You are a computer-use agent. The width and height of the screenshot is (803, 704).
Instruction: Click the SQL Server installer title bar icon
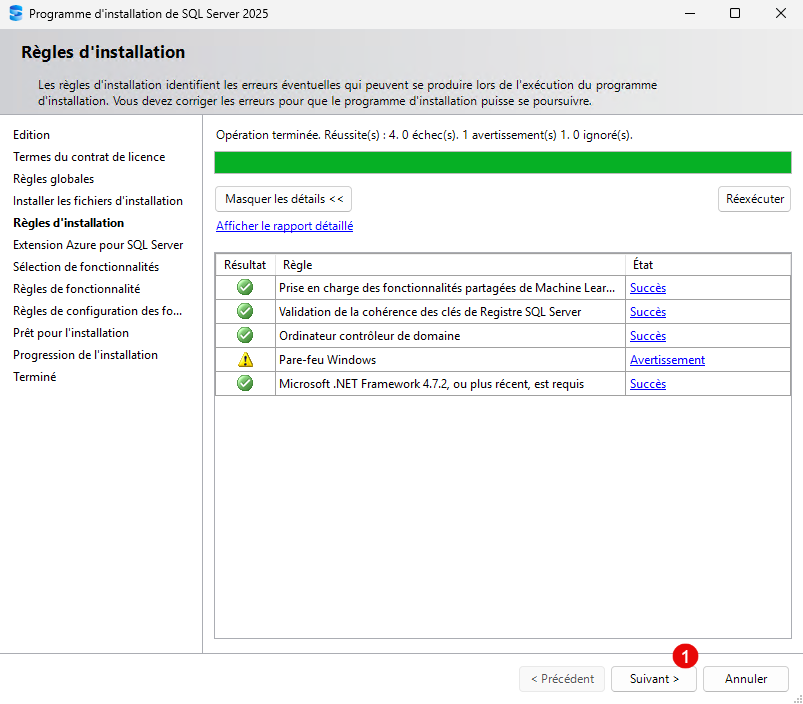point(16,13)
